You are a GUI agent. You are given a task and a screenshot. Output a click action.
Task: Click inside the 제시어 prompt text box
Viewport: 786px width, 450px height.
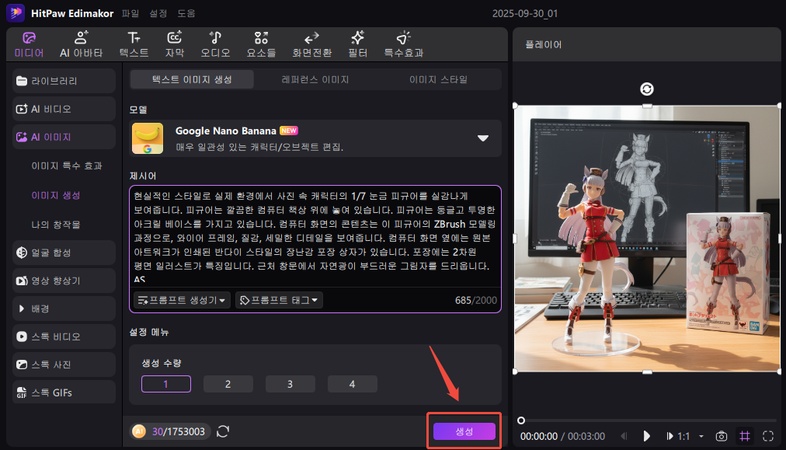coord(315,235)
